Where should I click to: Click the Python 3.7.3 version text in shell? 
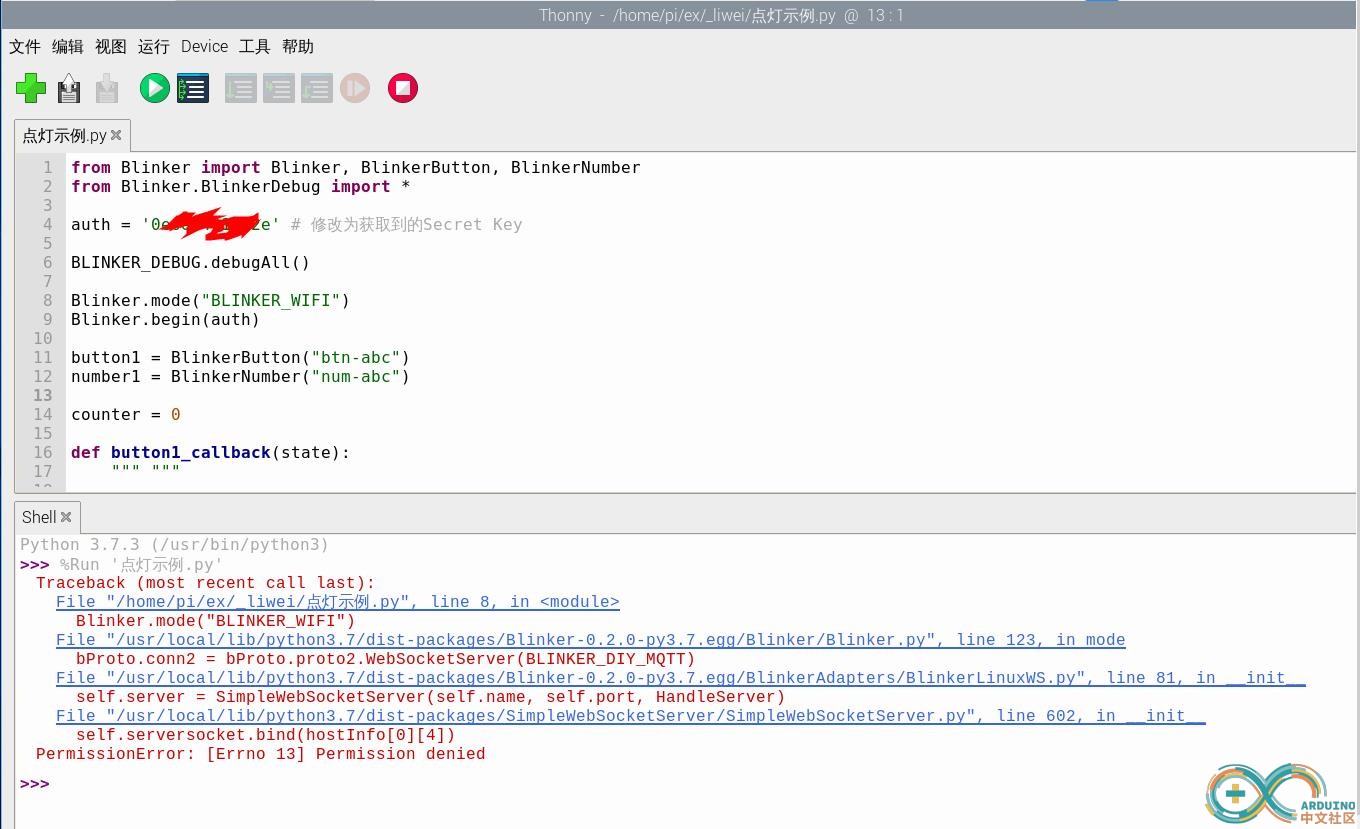174,545
